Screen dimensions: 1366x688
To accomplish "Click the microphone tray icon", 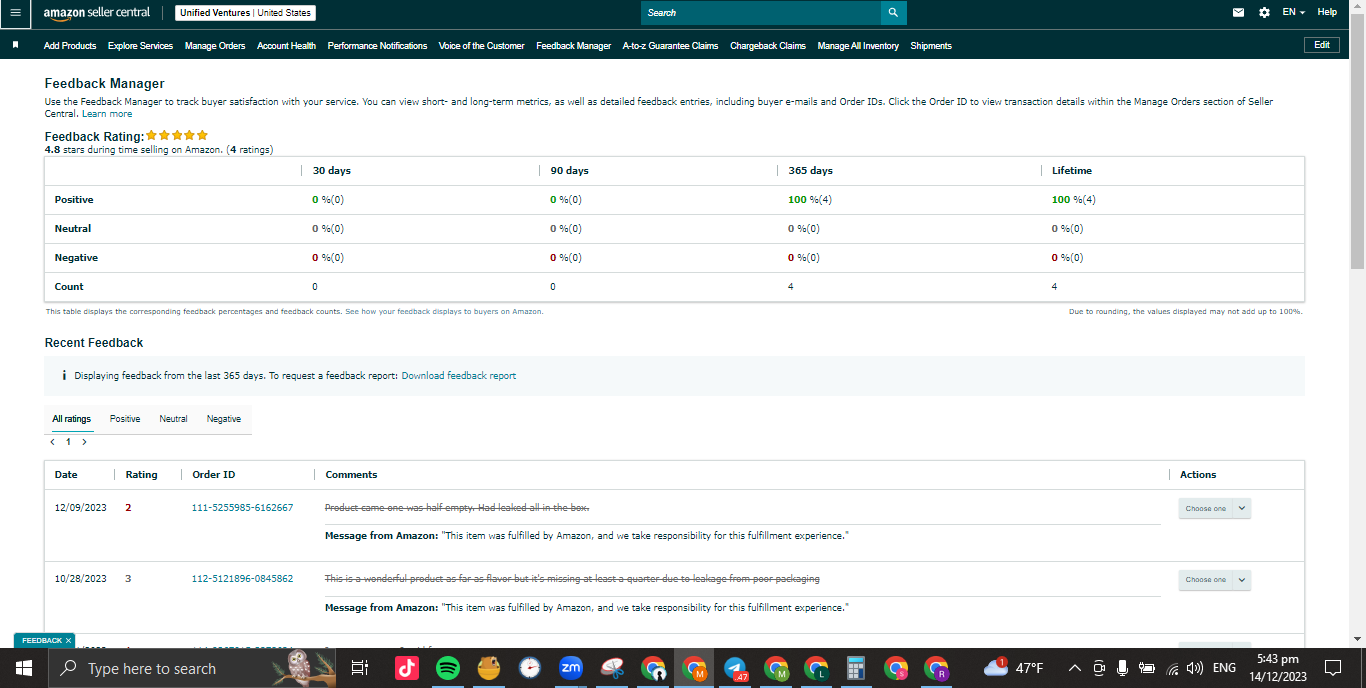I will pyautogui.click(x=1123, y=668).
